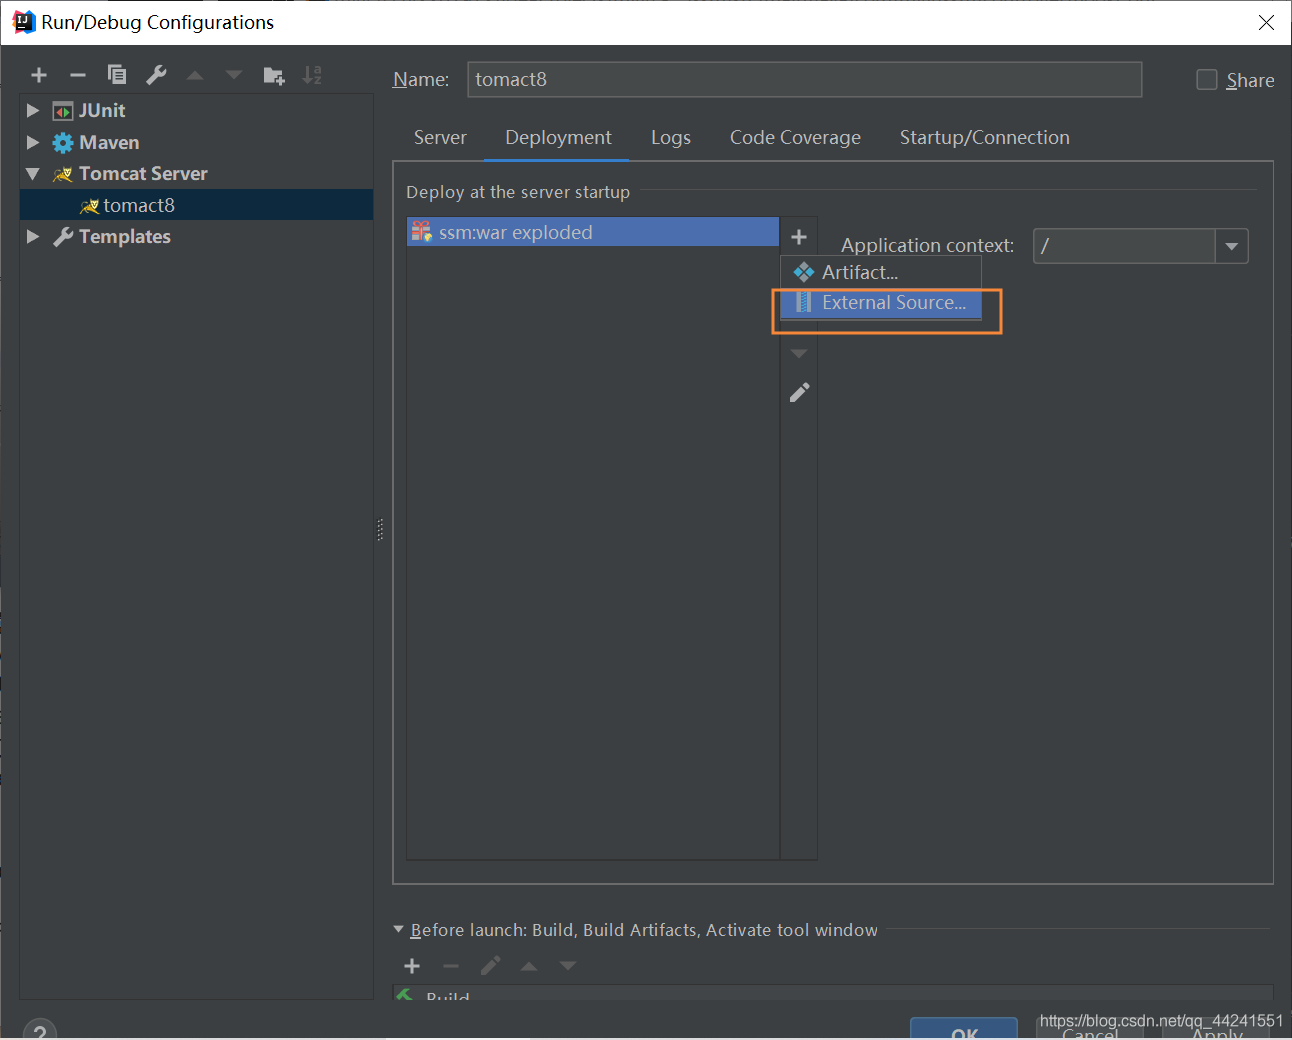Edit deployment item pencil icon
Screen dimensions: 1292x1040
pos(799,393)
